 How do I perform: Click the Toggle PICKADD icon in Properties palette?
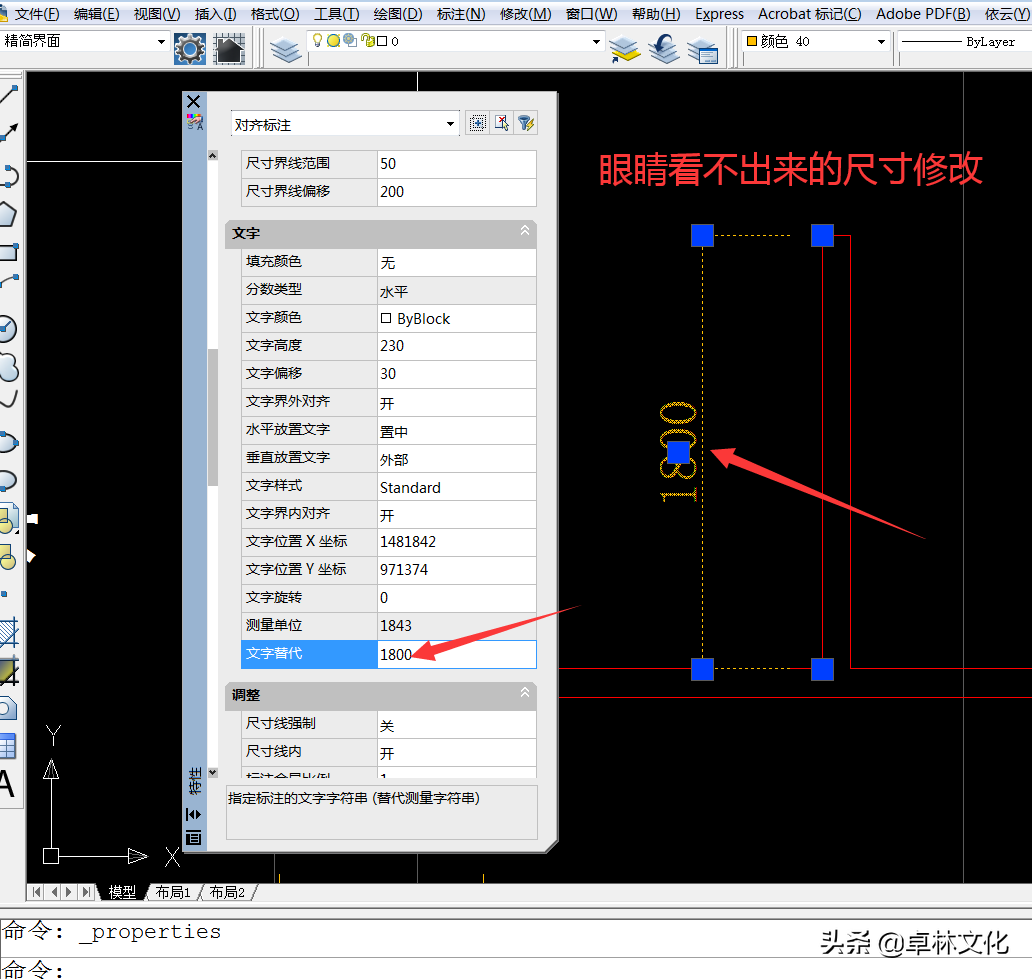click(478, 122)
